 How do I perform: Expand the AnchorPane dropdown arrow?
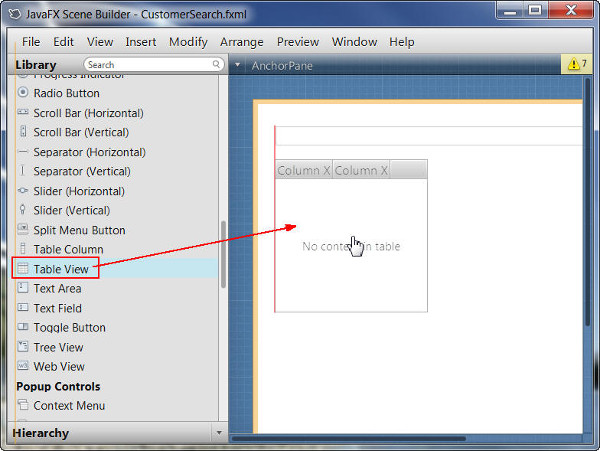238,65
